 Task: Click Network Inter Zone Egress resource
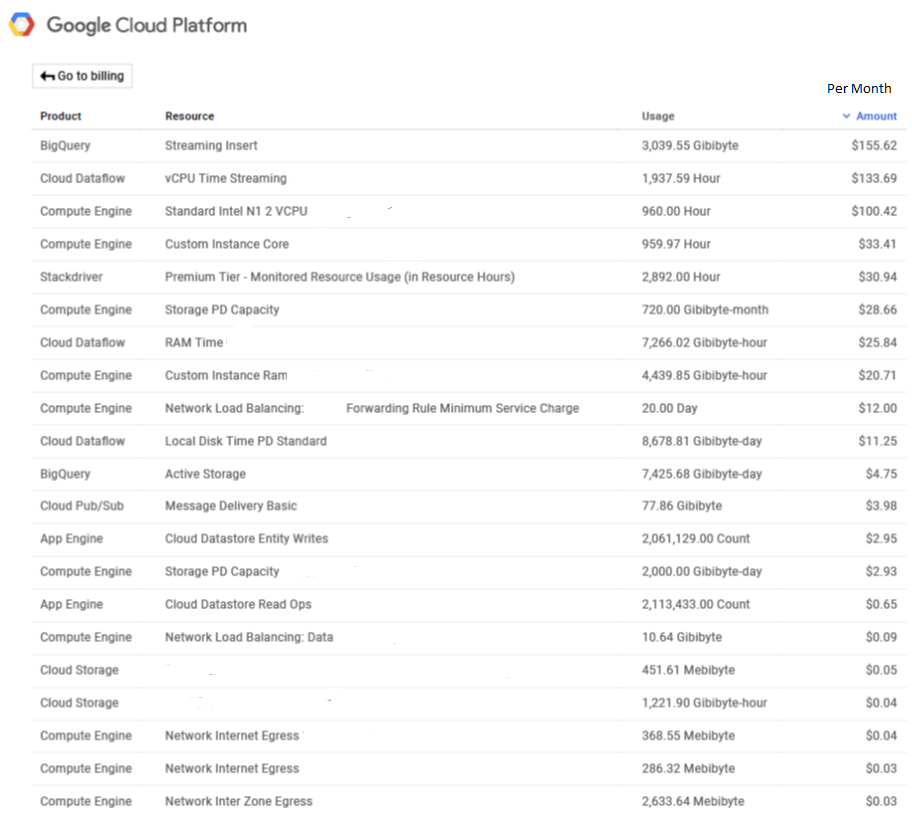tap(238, 801)
